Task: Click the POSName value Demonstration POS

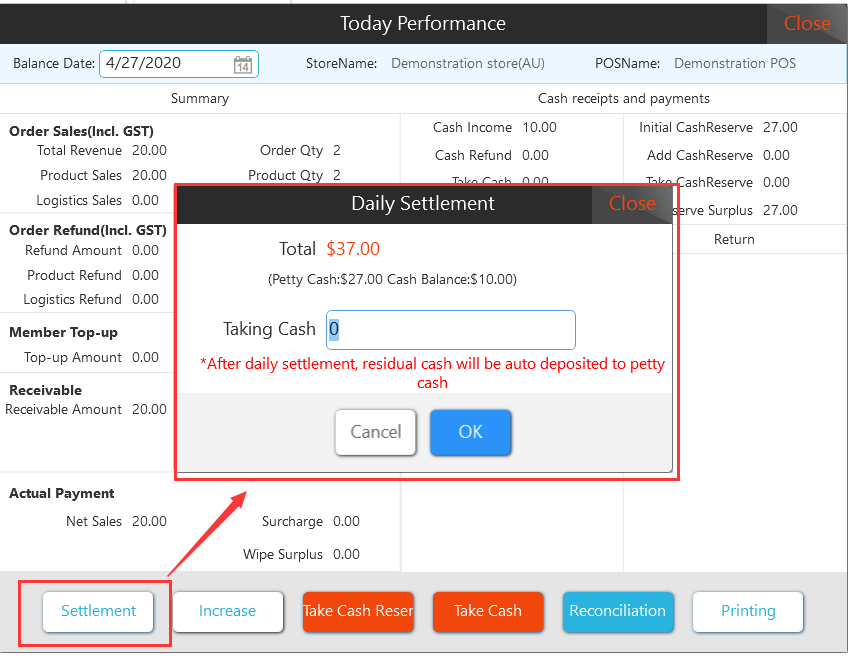Action: tap(735, 63)
